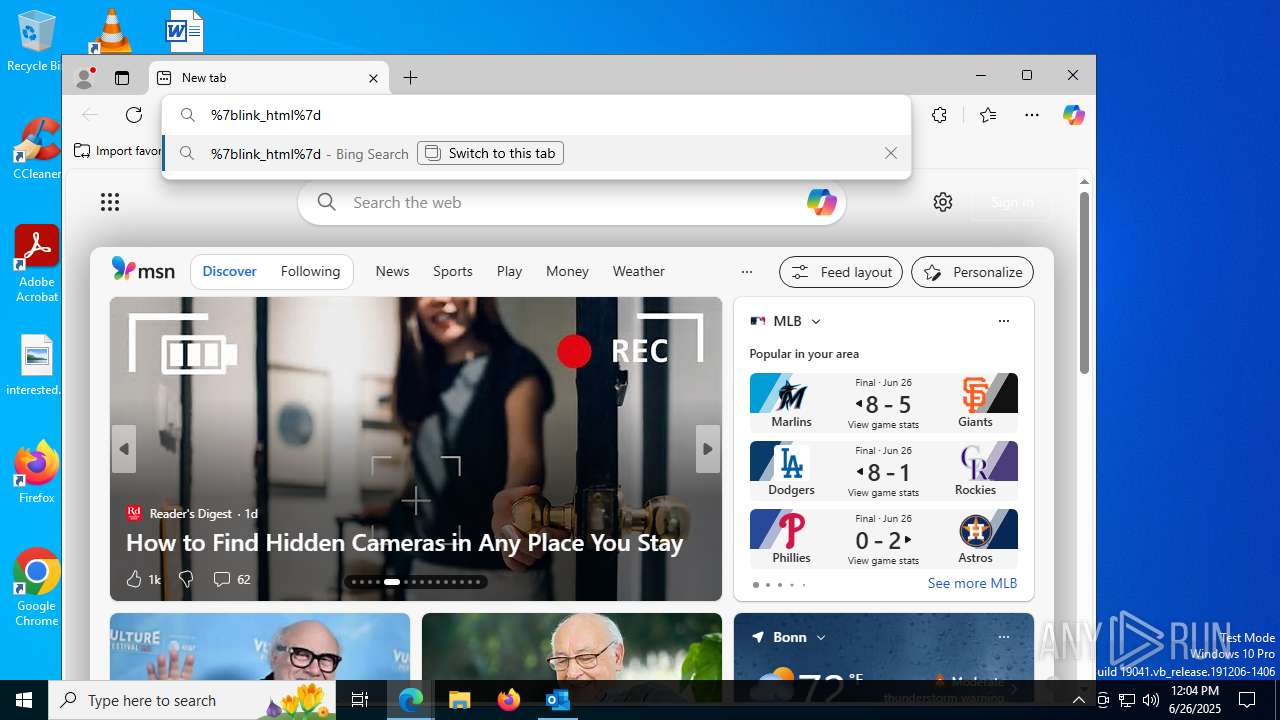The width and height of the screenshot is (1280, 720).
Task: Dislike the Hidden Cameras story
Action: (186, 579)
